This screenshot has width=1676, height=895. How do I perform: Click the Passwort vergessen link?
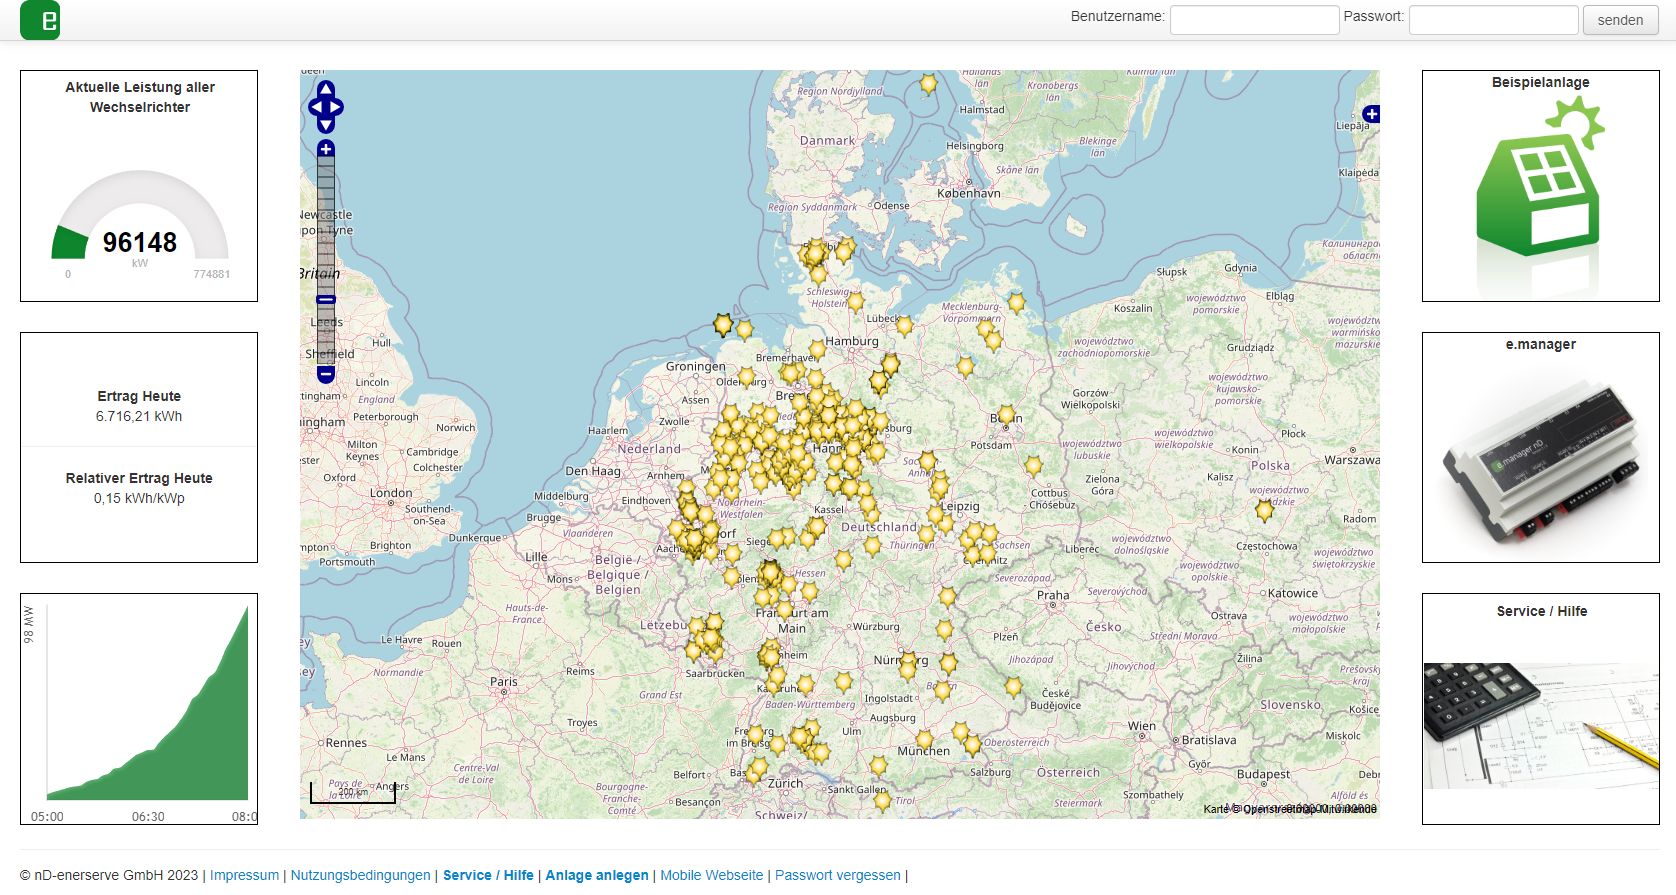click(x=837, y=875)
